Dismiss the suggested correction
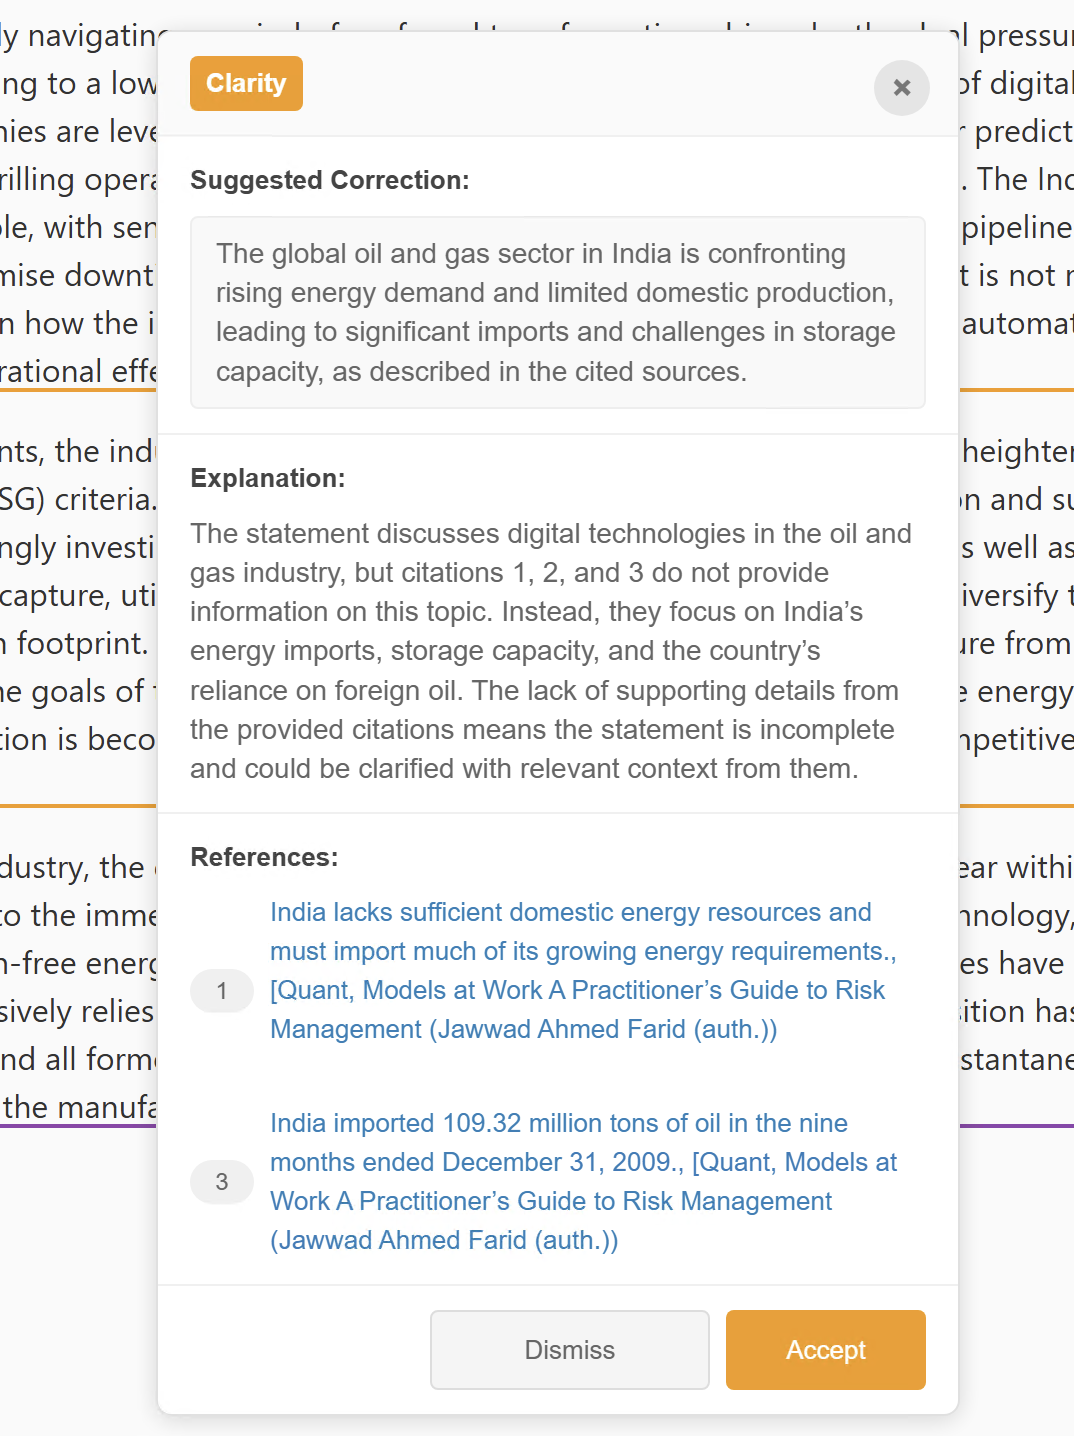The width and height of the screenshot is (1074, 1436). click(x=569, y=1349)
